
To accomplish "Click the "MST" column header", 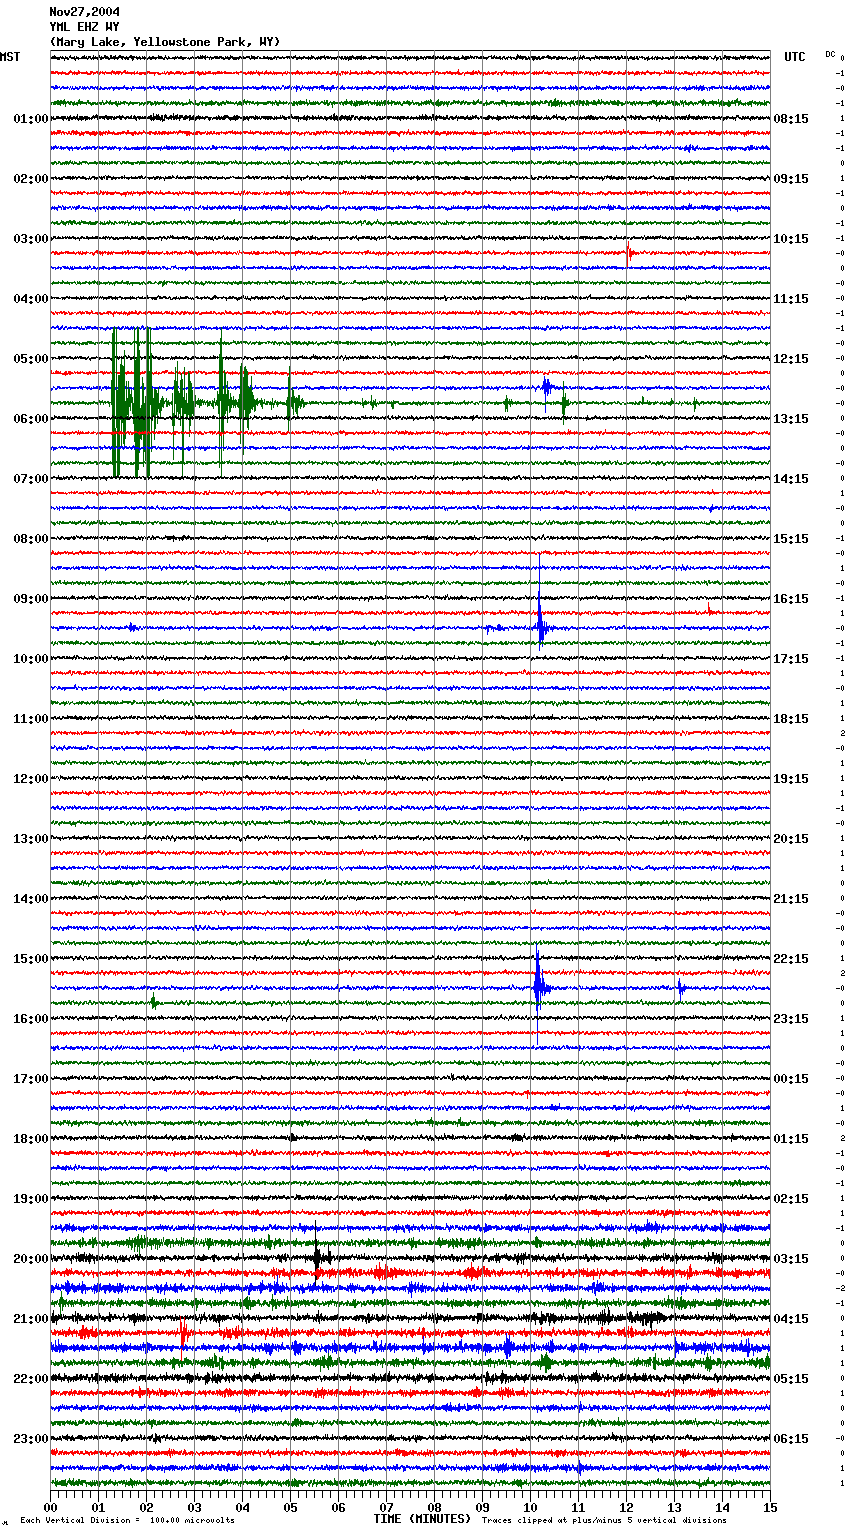I will coord(10,57).
